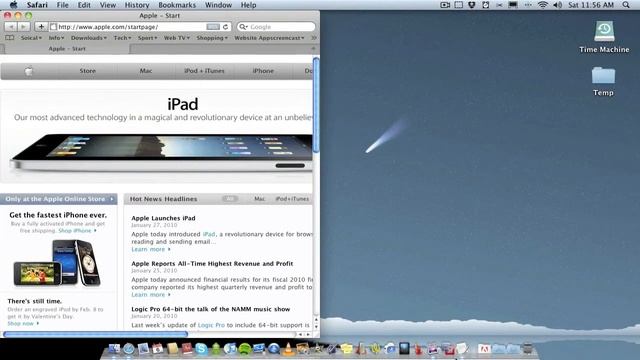This screenshot has height=360, width=640.
Task: Expand the Sport bookmarks menu
Action: click(x=147, y=38)
